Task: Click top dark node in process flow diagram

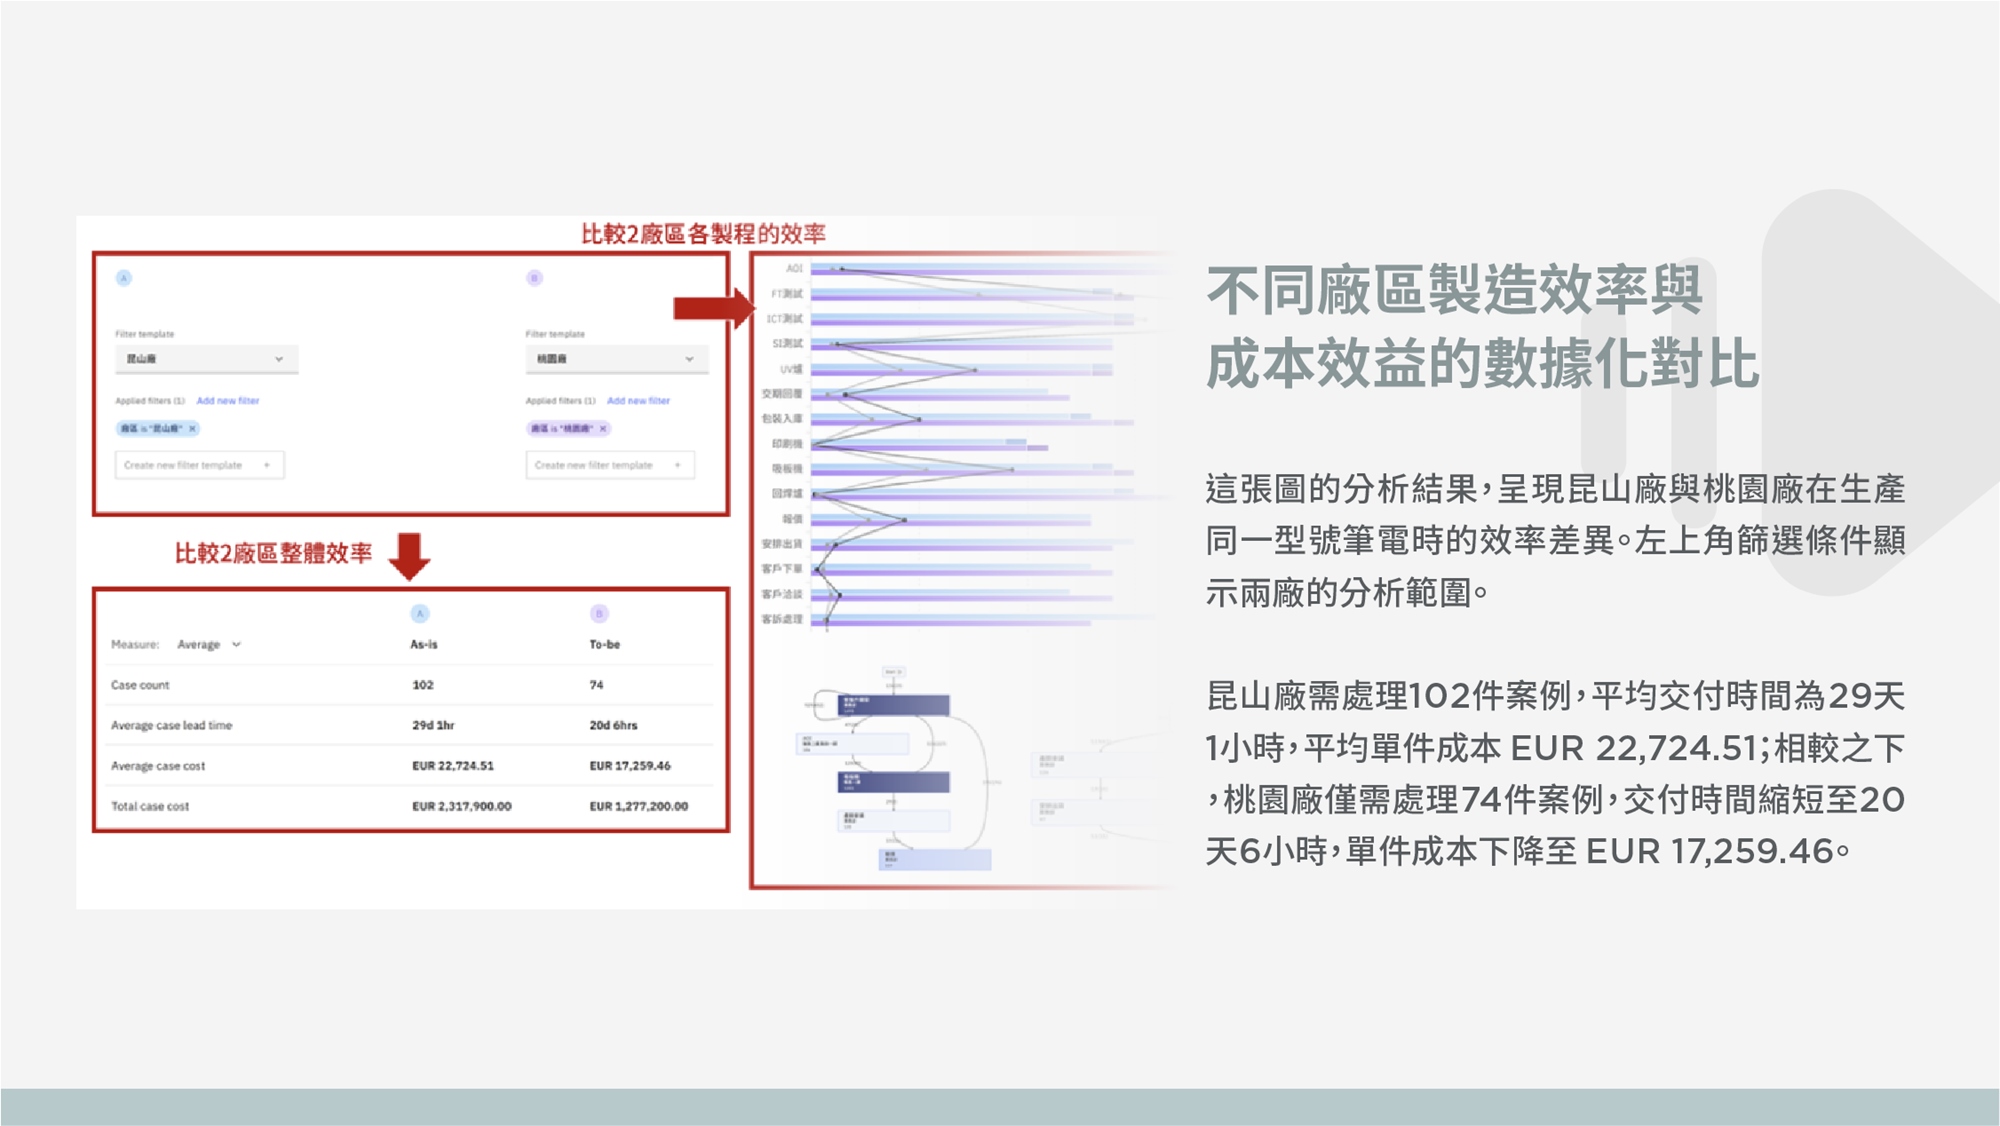Action: pyautogui.click(x=893, y=705)
